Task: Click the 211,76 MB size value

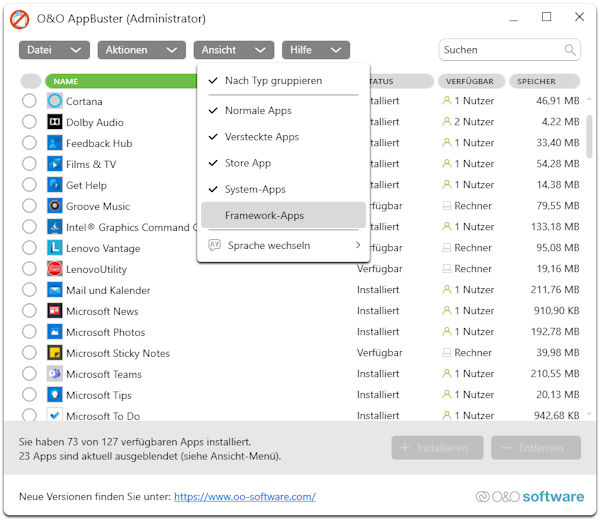Action: point(555,290)
